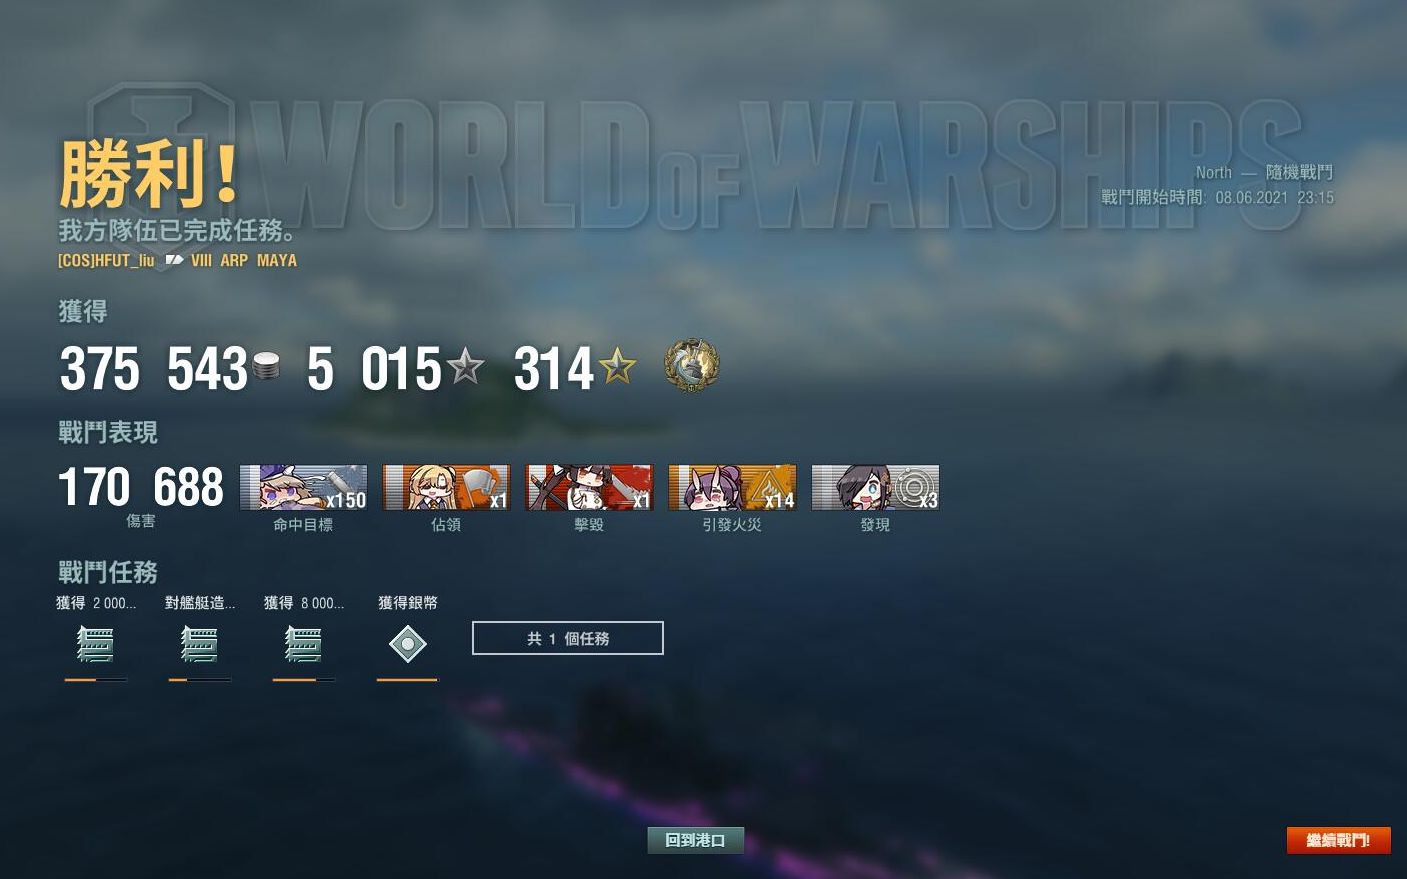Click the silver credits coin icon
This screenshot has height=879, width=1407.
click(266, 367)
